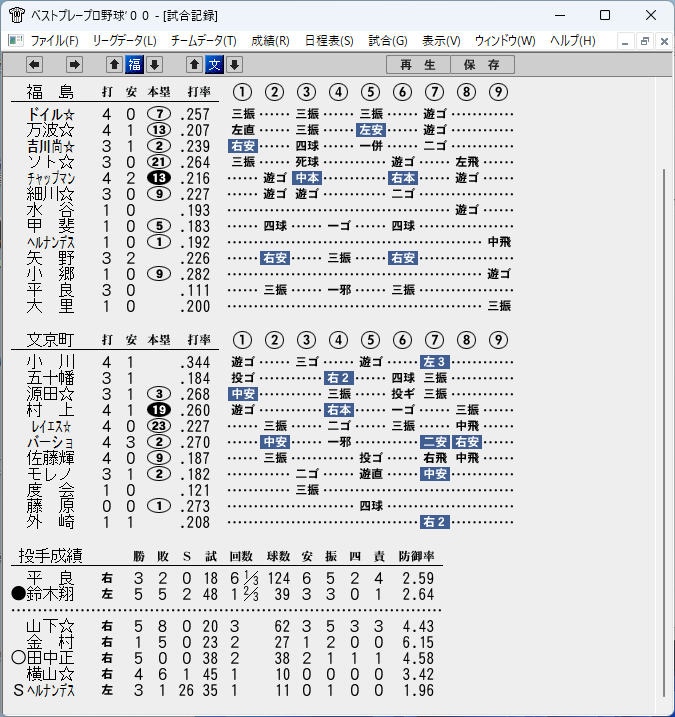Open the 表示(V) menu
Screen dimensions: 675x717
click(441, 41)
